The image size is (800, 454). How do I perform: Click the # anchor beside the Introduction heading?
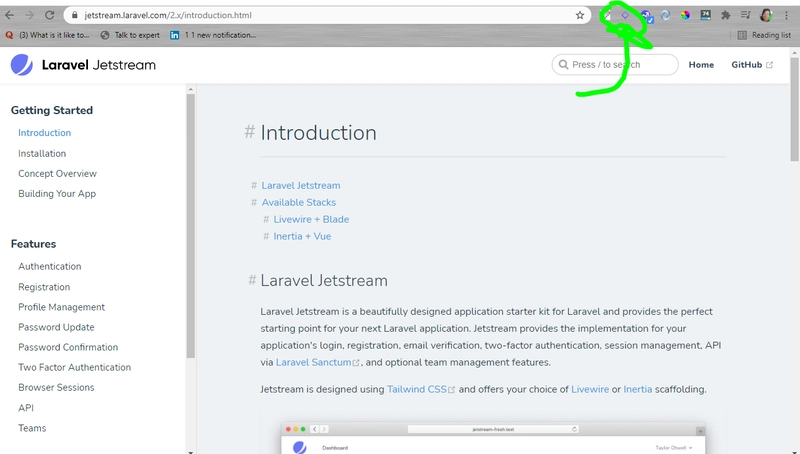(249, 132)
